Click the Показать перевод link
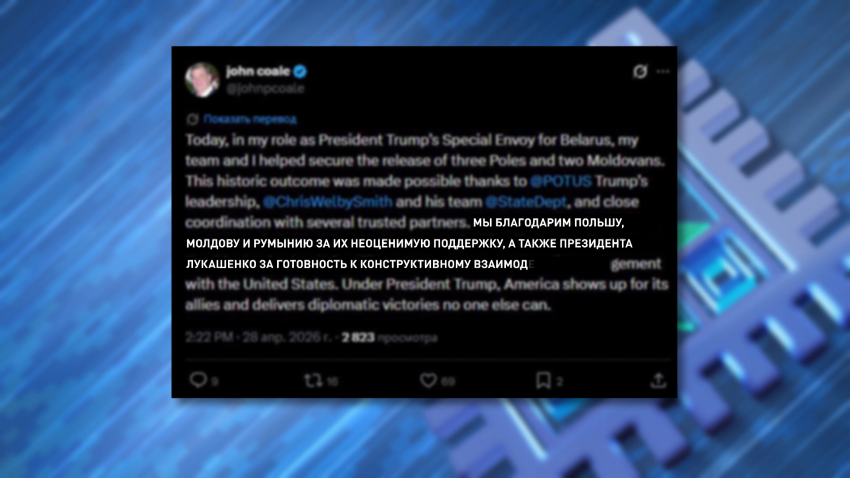The image size is (850, 478). [x=250, y=119]
